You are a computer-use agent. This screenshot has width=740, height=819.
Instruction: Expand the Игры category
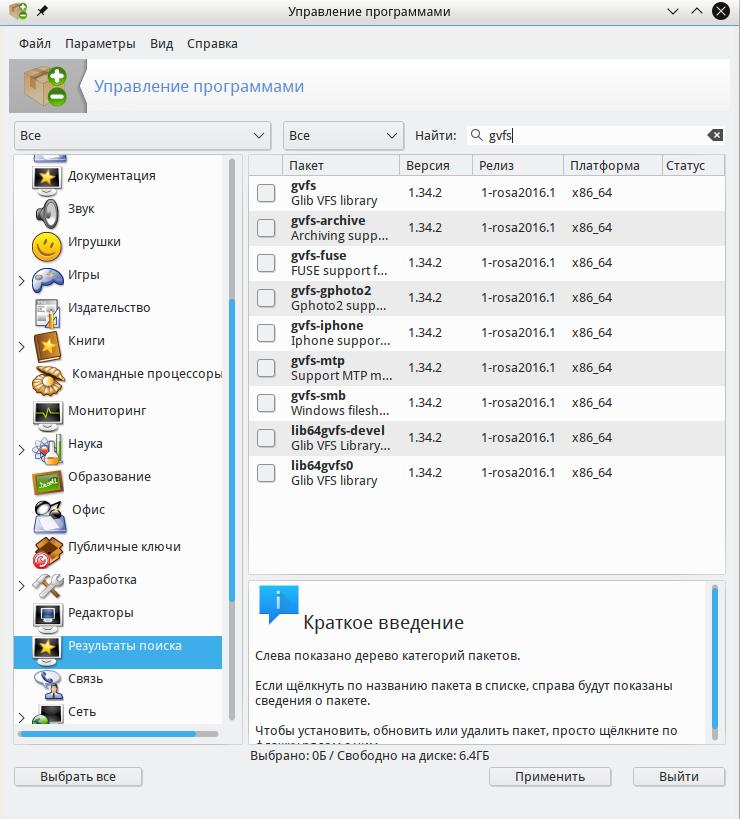21,281
